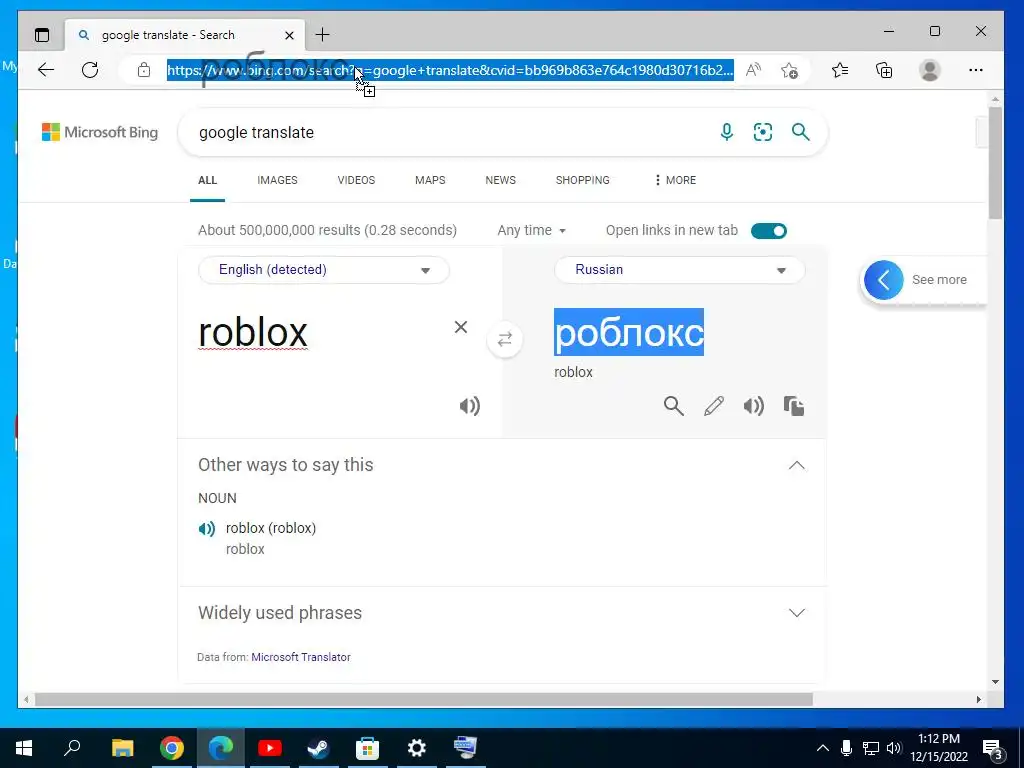Click the browser profile avatar

(929, 70)
